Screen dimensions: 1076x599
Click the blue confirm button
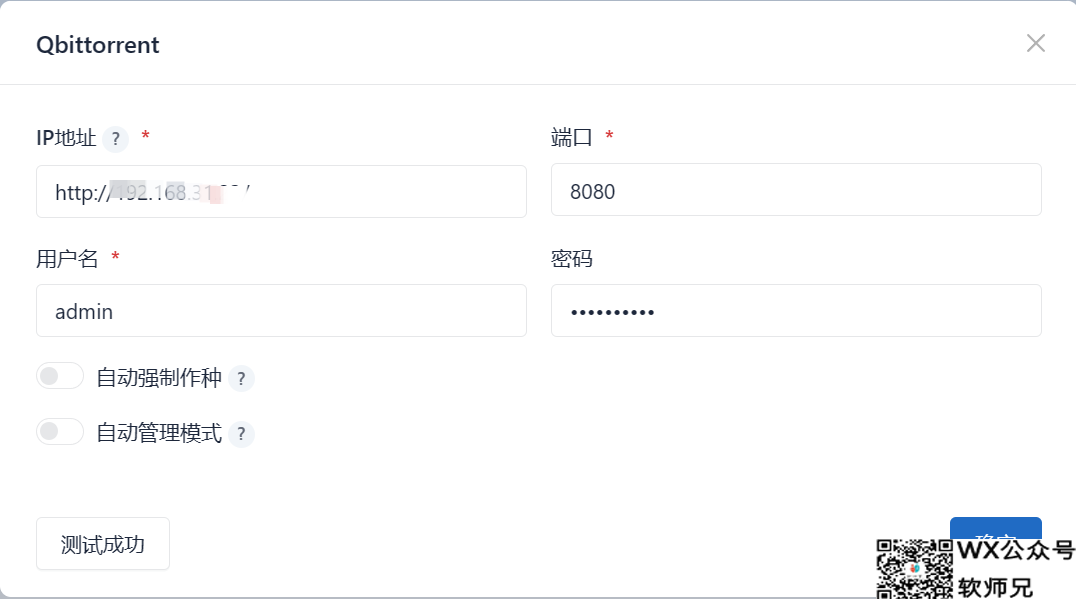click(995, 530)
